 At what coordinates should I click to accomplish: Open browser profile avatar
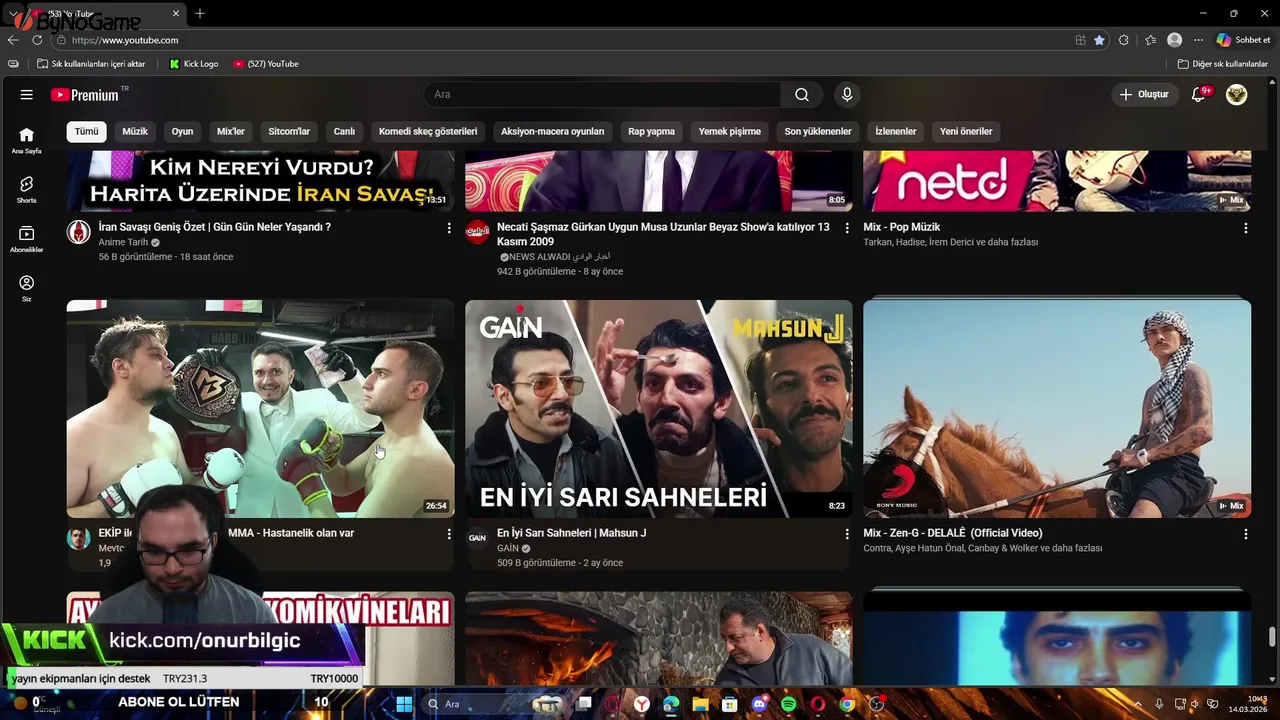1175,40
